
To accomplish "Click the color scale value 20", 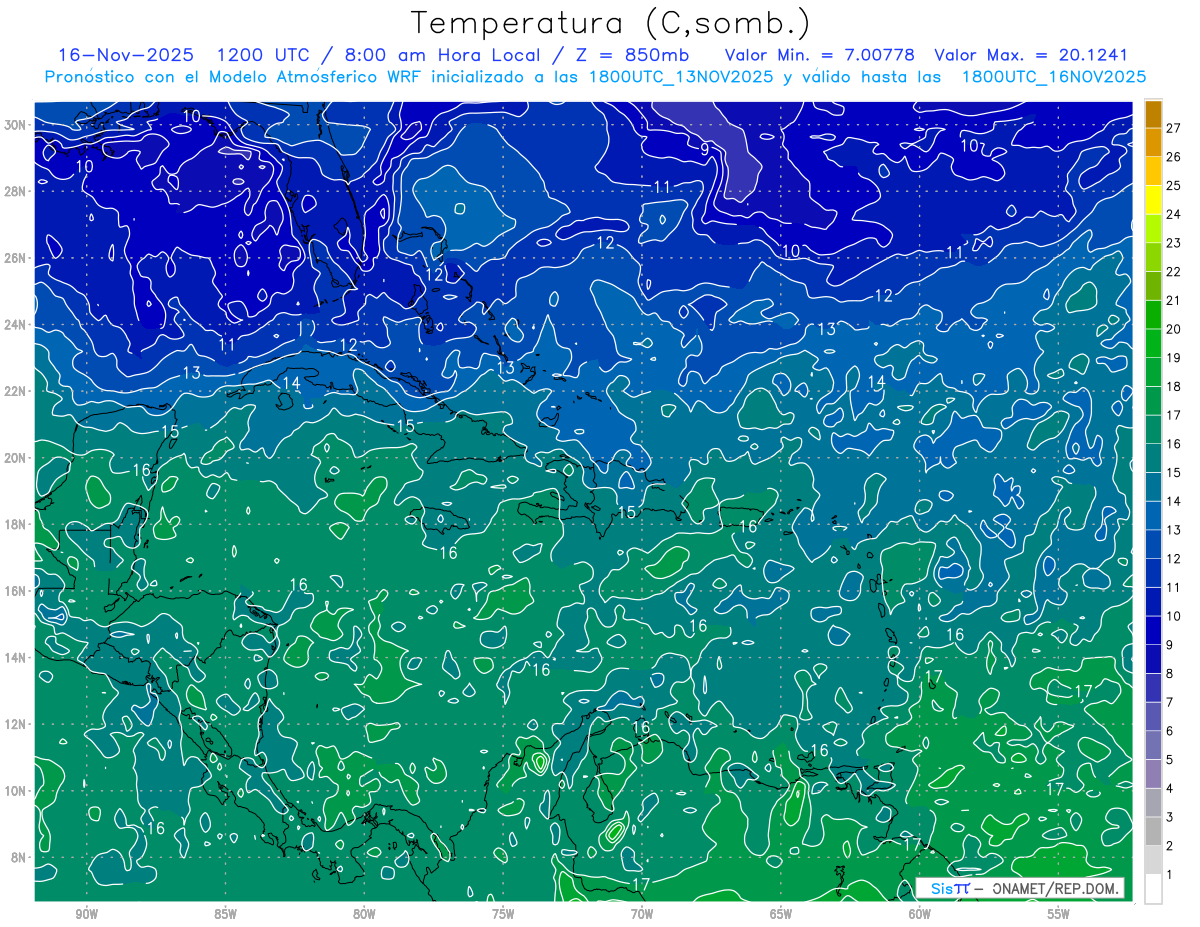I will point(1173,329).
